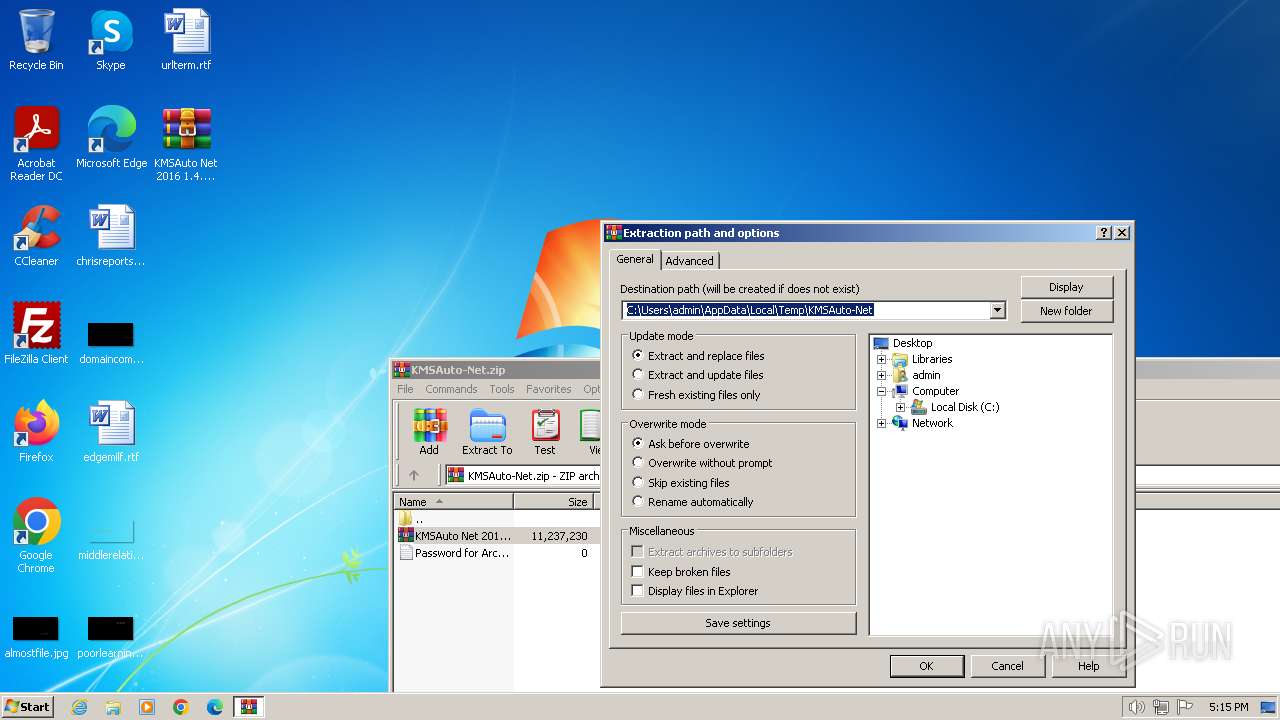Viewport: 1280px width, 720px height.
Task: Open WinRAR Commands menu
Action: tap(451, 389)
